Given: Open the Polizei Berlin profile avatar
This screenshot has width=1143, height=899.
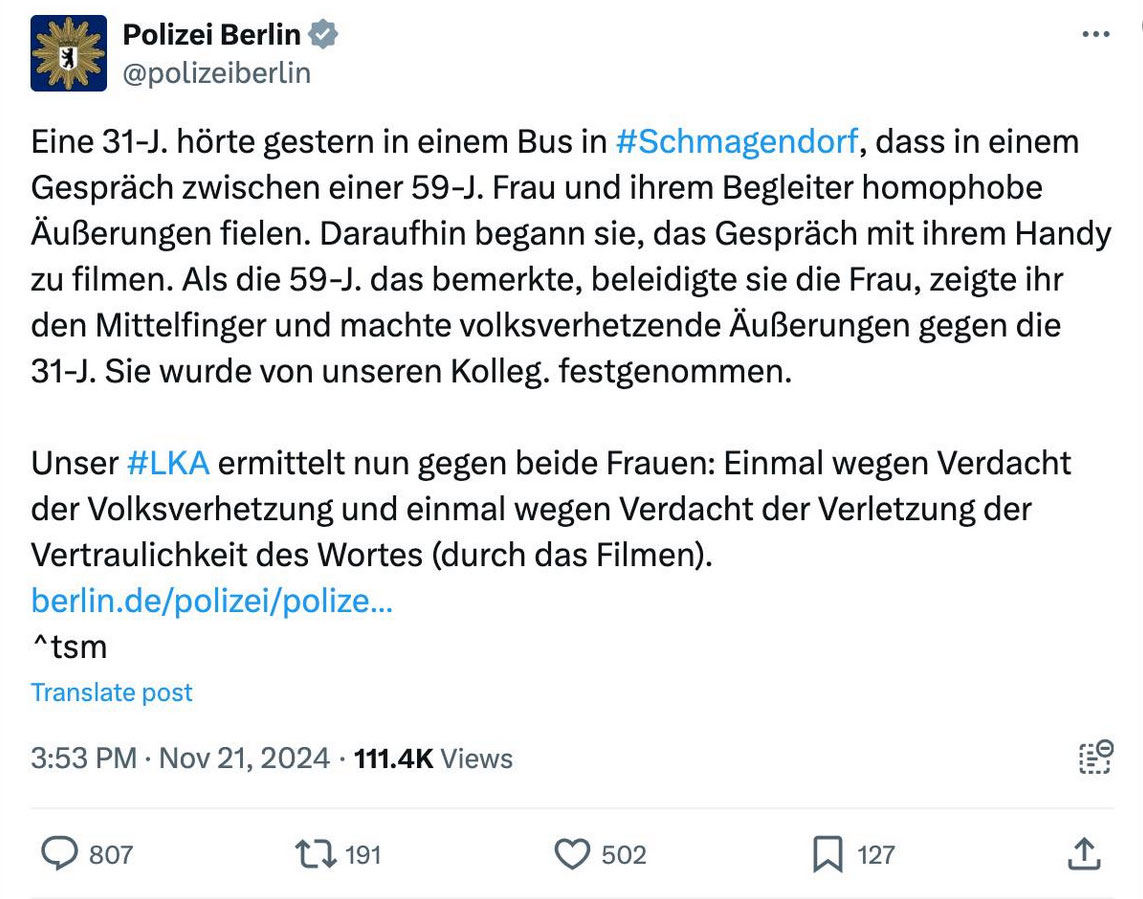Looking at the screenshot, I should [69, 53].
